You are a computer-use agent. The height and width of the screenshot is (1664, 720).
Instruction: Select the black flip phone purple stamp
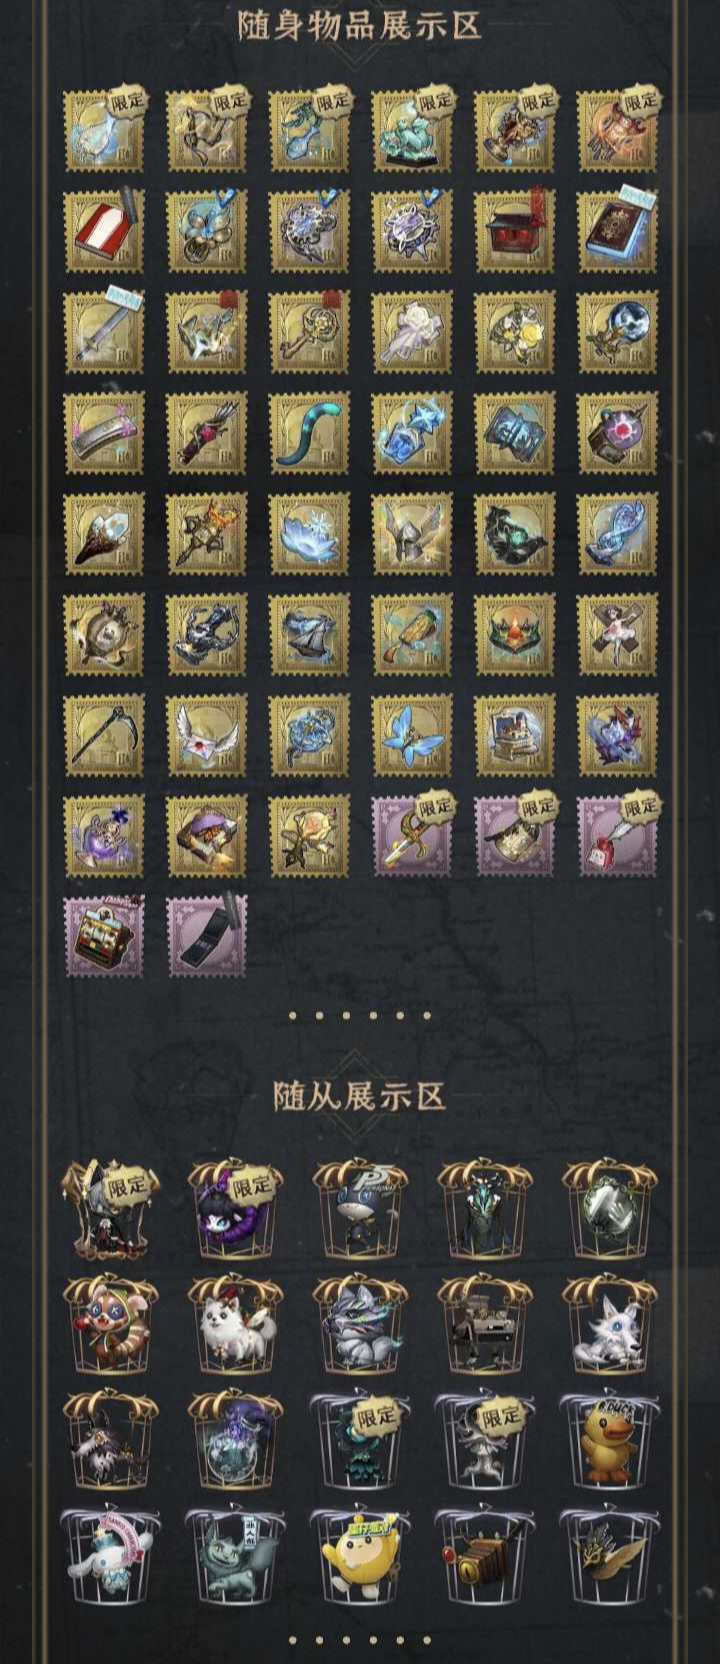coord(207,936)
